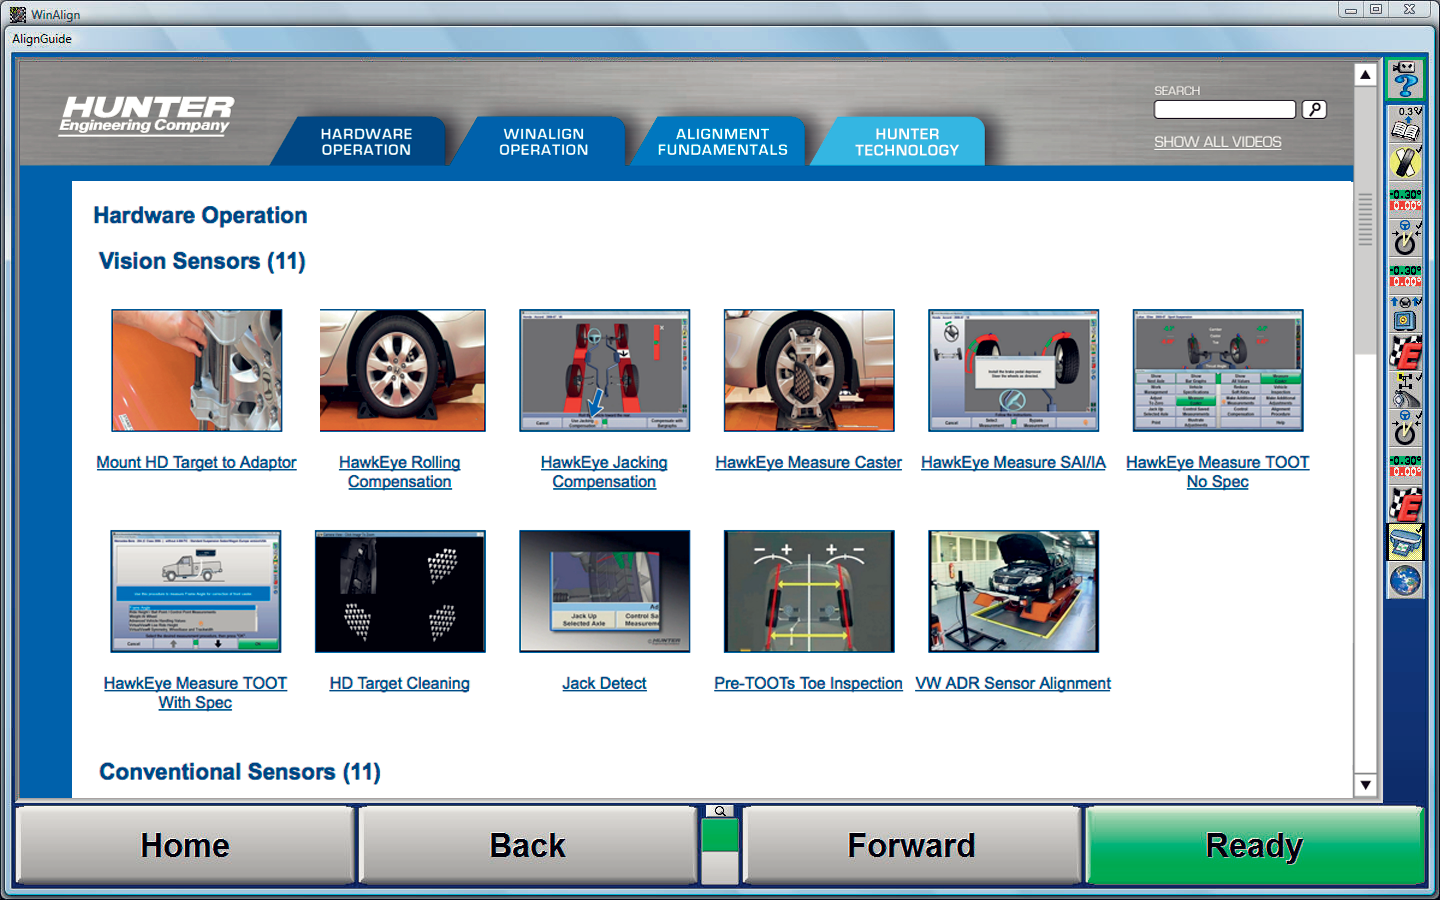Open HD Target Cleaning link

pos(400,683)
